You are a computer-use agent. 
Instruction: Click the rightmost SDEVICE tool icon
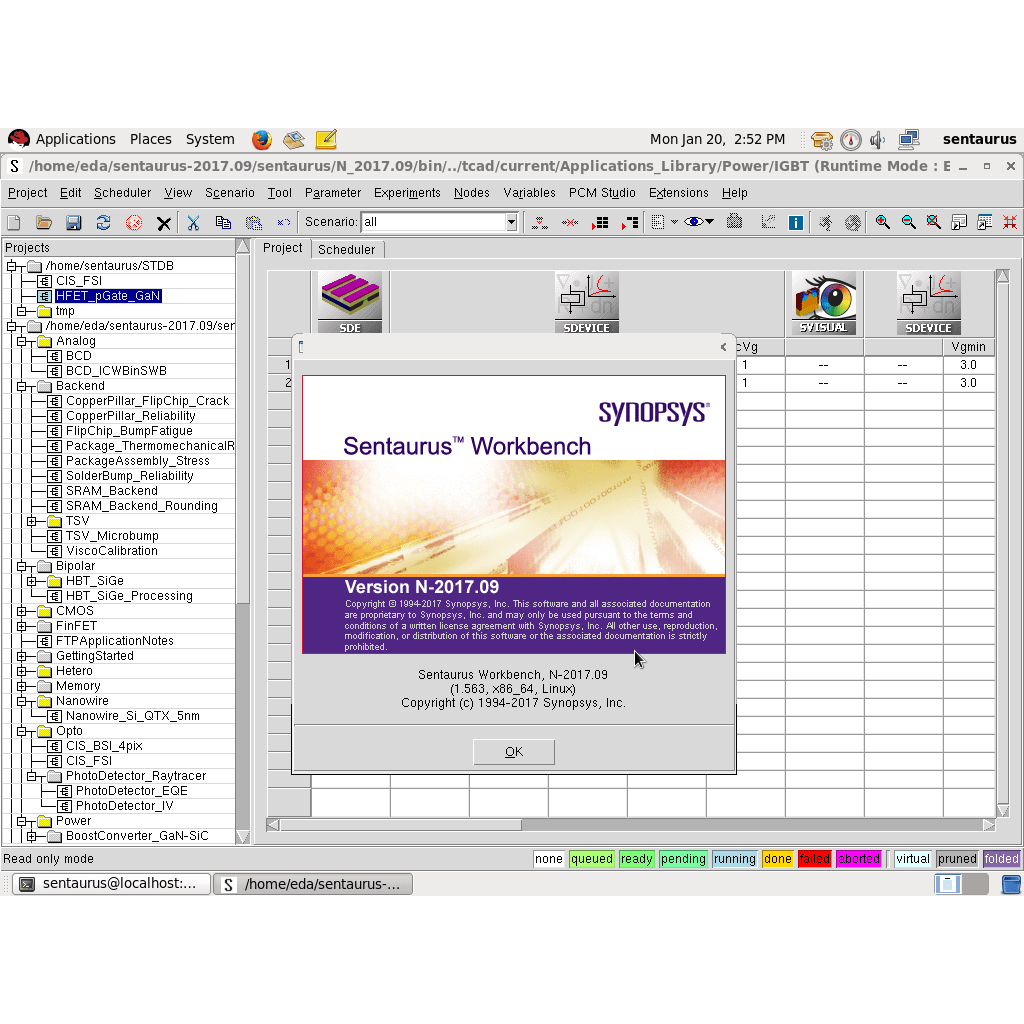click(928, 303)
